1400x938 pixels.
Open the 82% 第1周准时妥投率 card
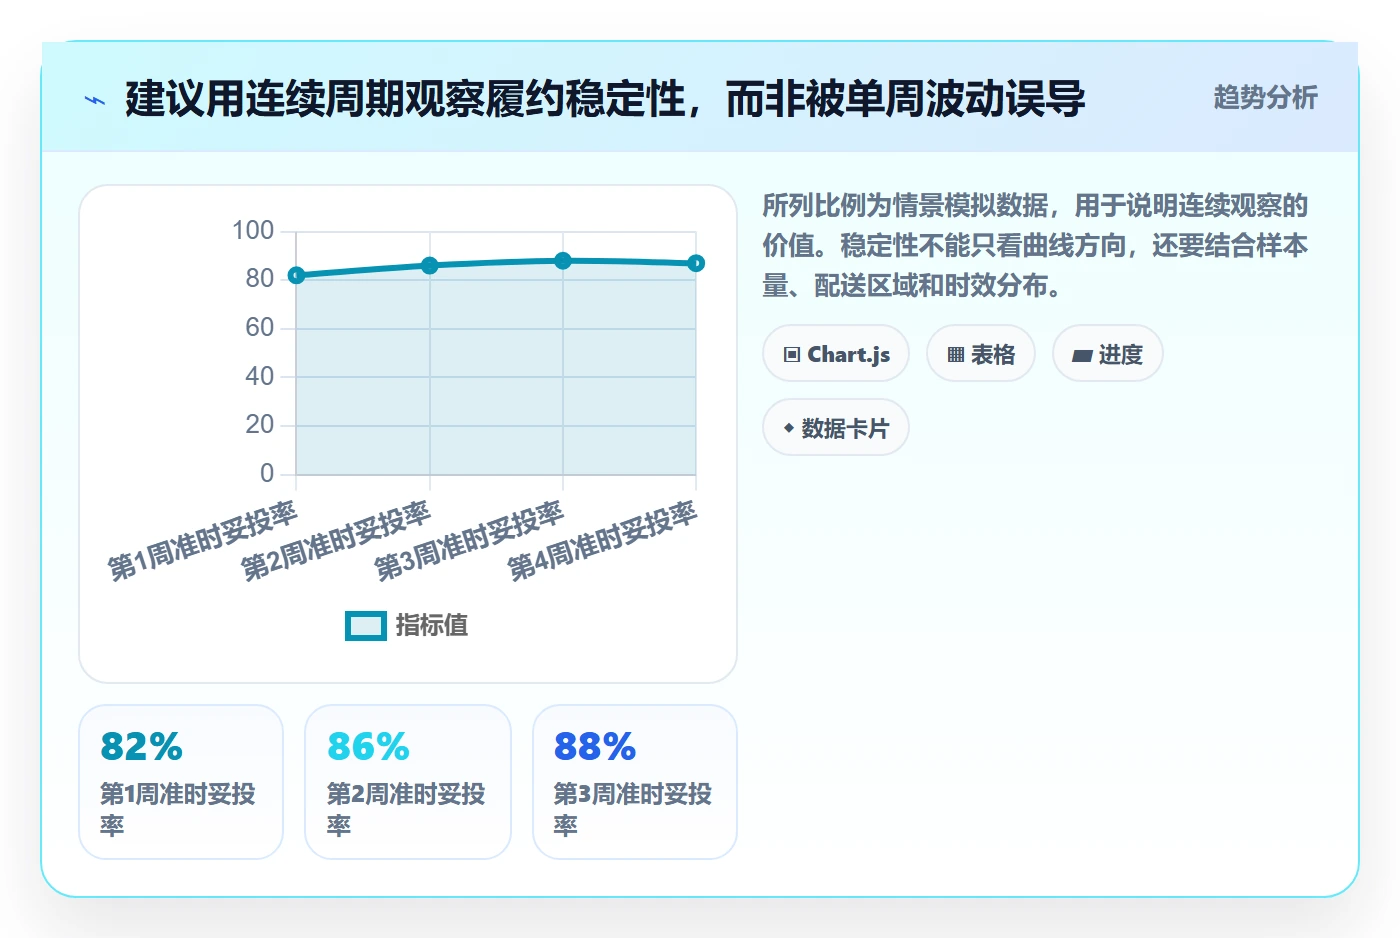pos(181,782)
